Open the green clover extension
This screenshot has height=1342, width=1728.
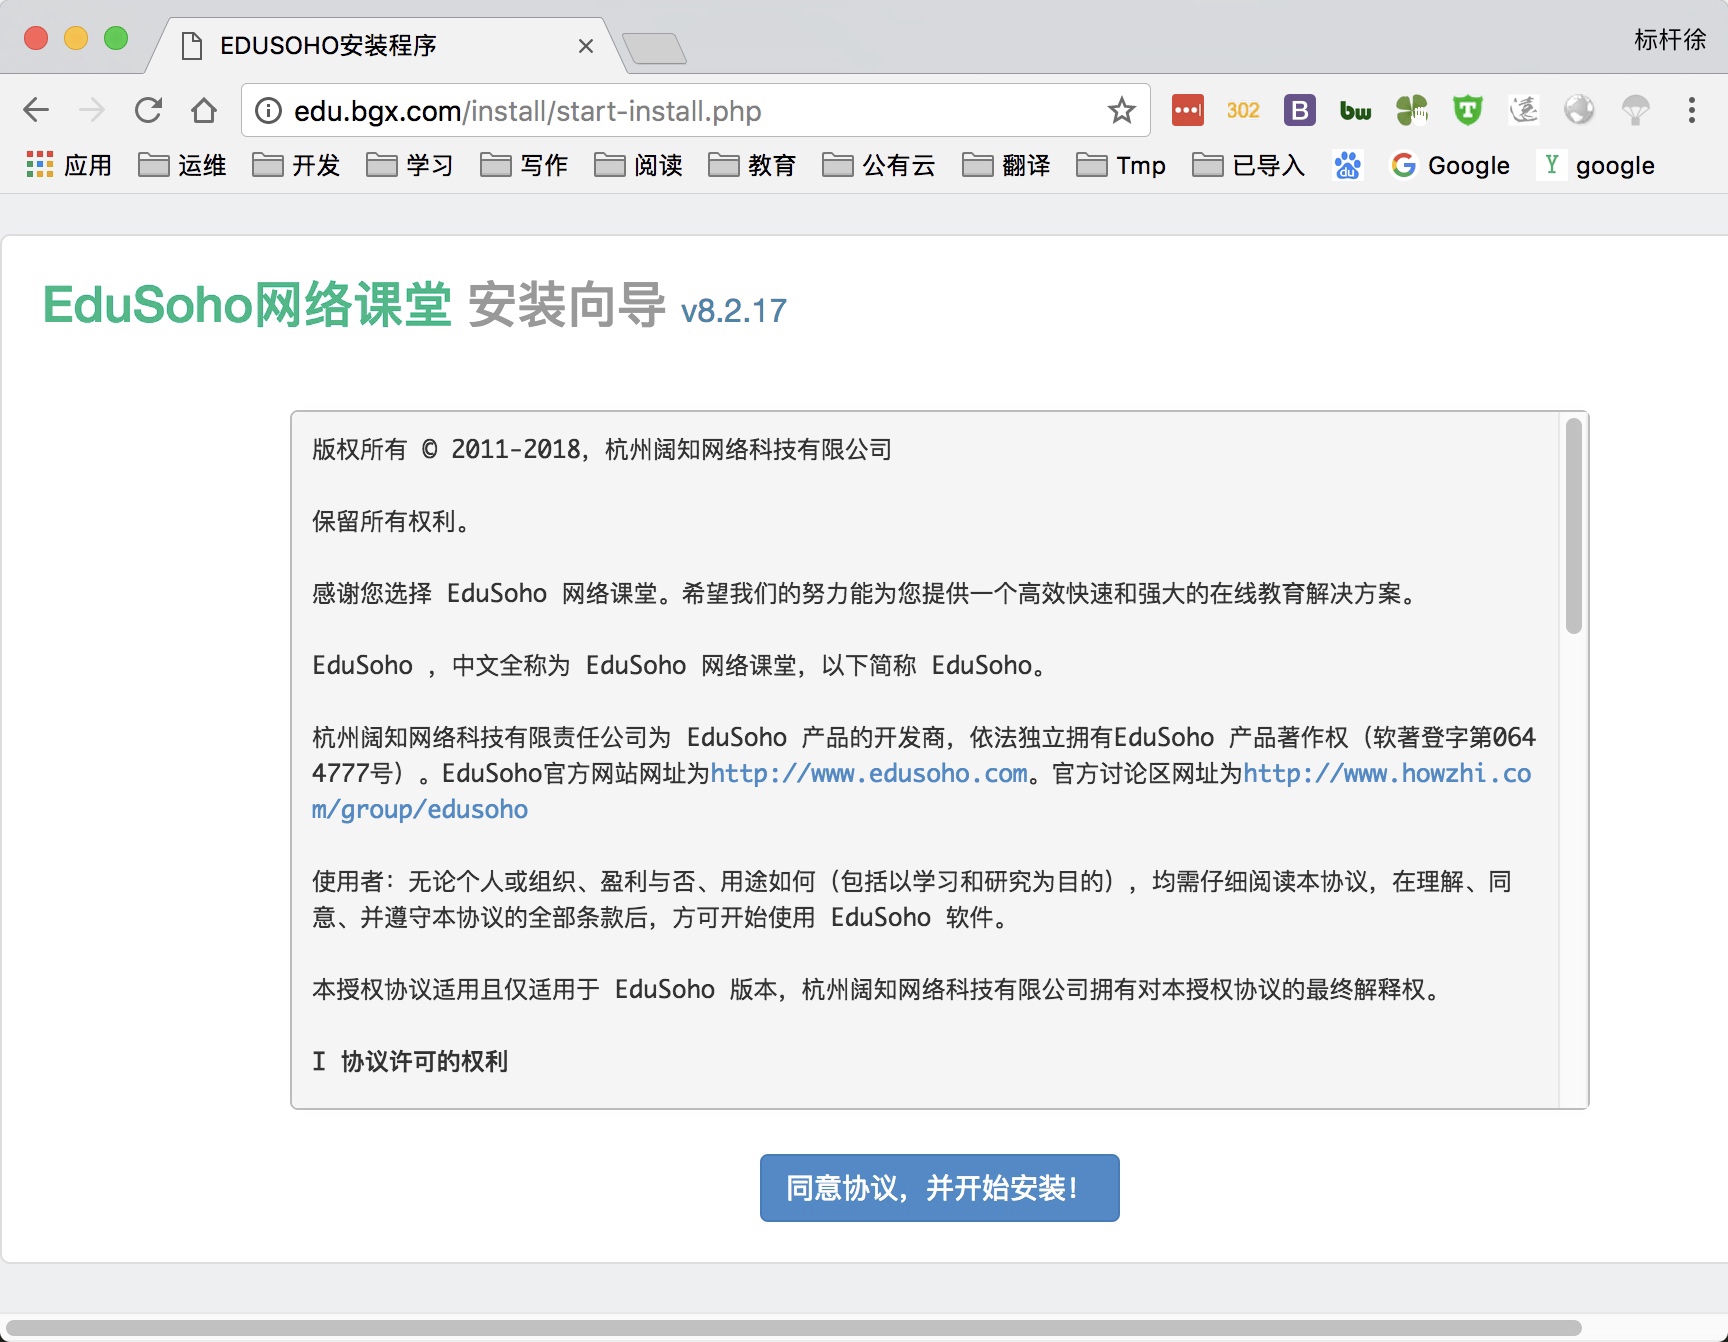(1412, 110)
